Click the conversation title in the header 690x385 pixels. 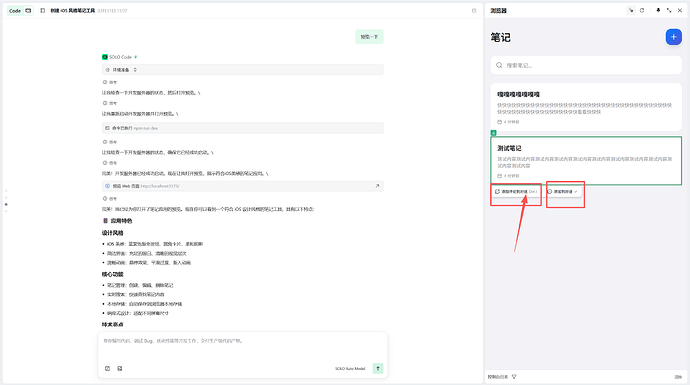[x=73, y=11]
